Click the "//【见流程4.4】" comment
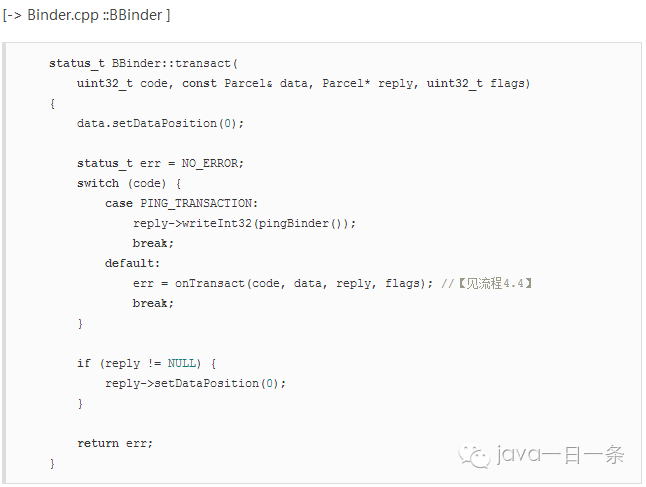 pyautogui.click(x=486, y=283)
